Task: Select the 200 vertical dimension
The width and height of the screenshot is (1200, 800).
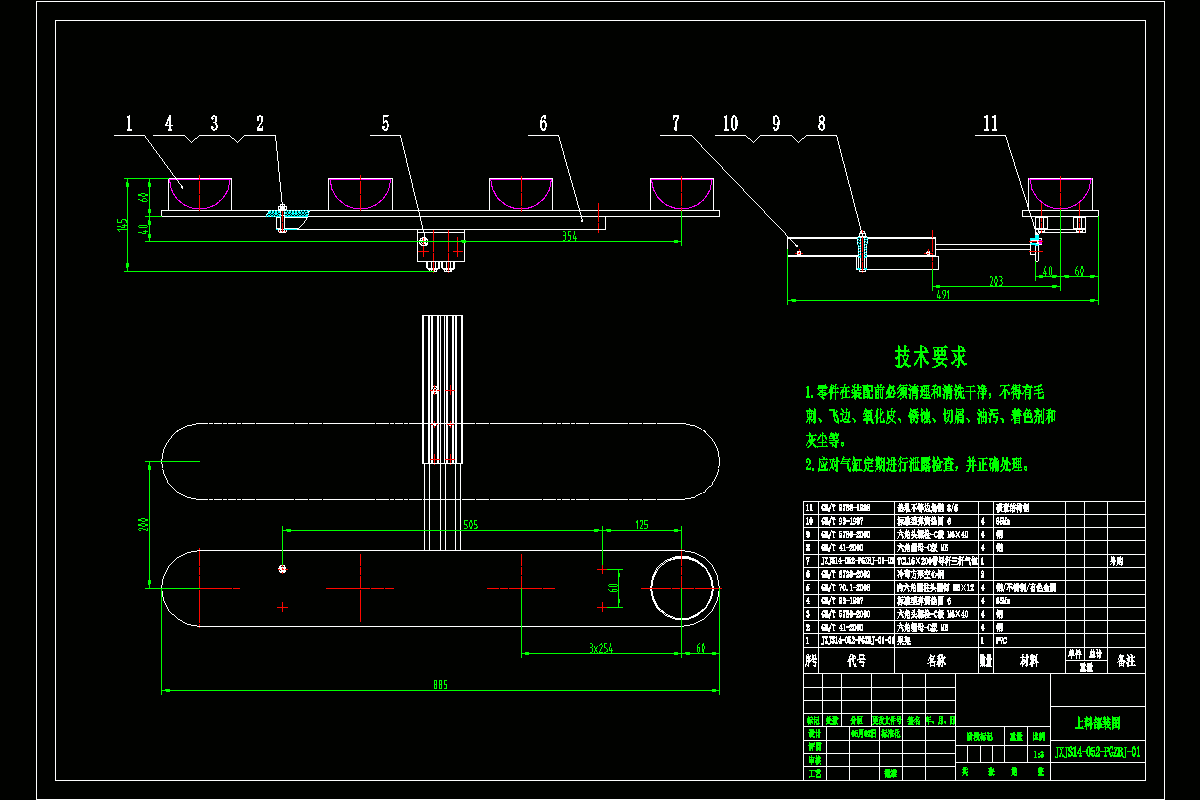Action: [143, 524]
